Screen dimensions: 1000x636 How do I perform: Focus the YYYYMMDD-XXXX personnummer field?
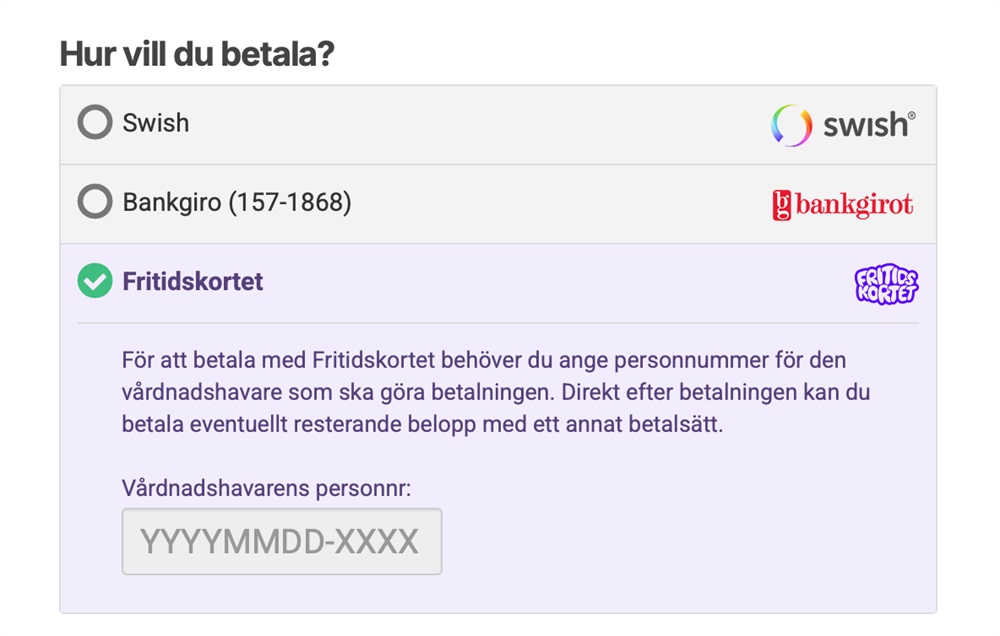281,542
